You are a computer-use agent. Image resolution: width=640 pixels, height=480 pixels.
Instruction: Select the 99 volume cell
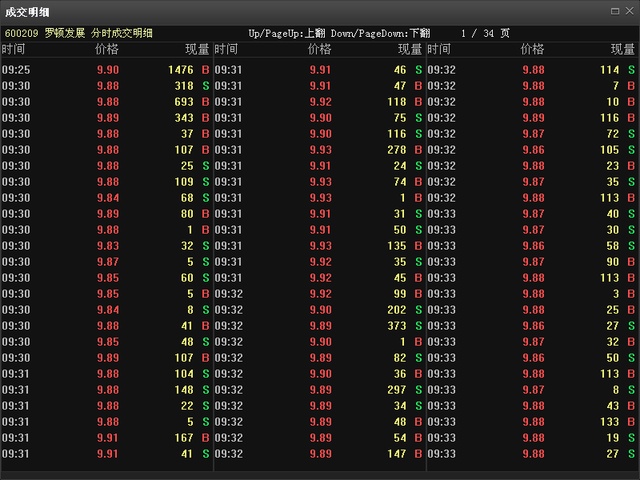click(x=400, y=294)
